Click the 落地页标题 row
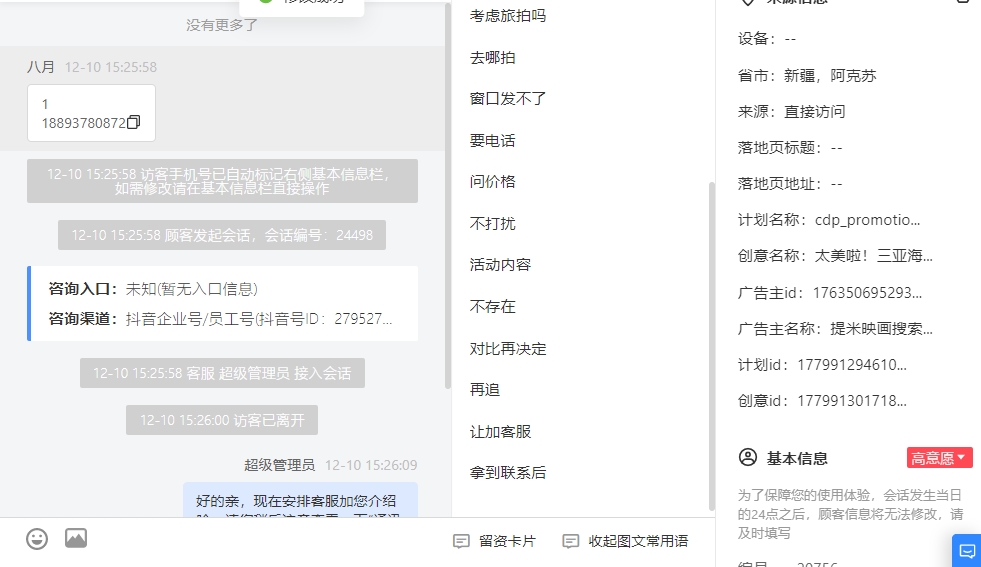The width and height of the screenshot is (981, 567). 790,148
